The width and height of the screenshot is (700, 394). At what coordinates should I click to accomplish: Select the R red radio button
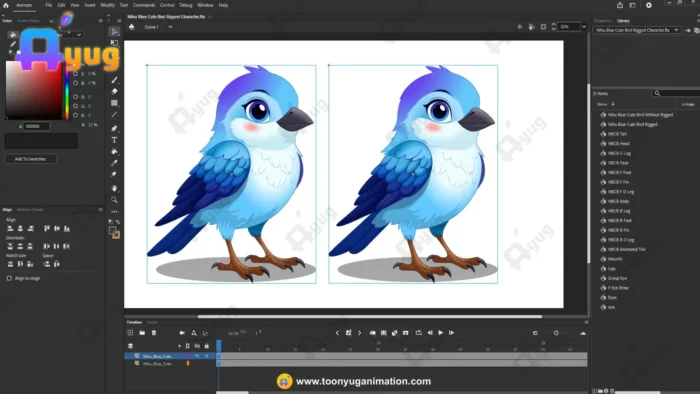(75, 97)
